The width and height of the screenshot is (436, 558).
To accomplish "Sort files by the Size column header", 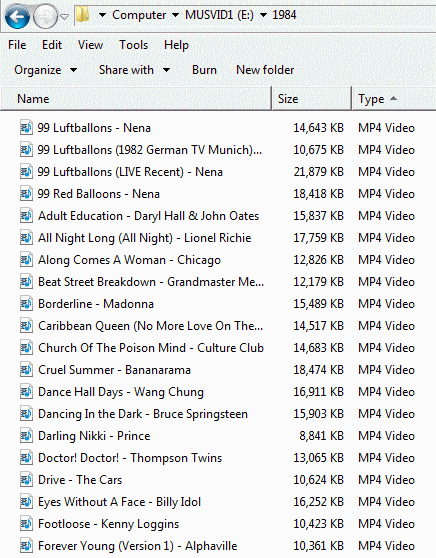I will (x=311, y=99).
